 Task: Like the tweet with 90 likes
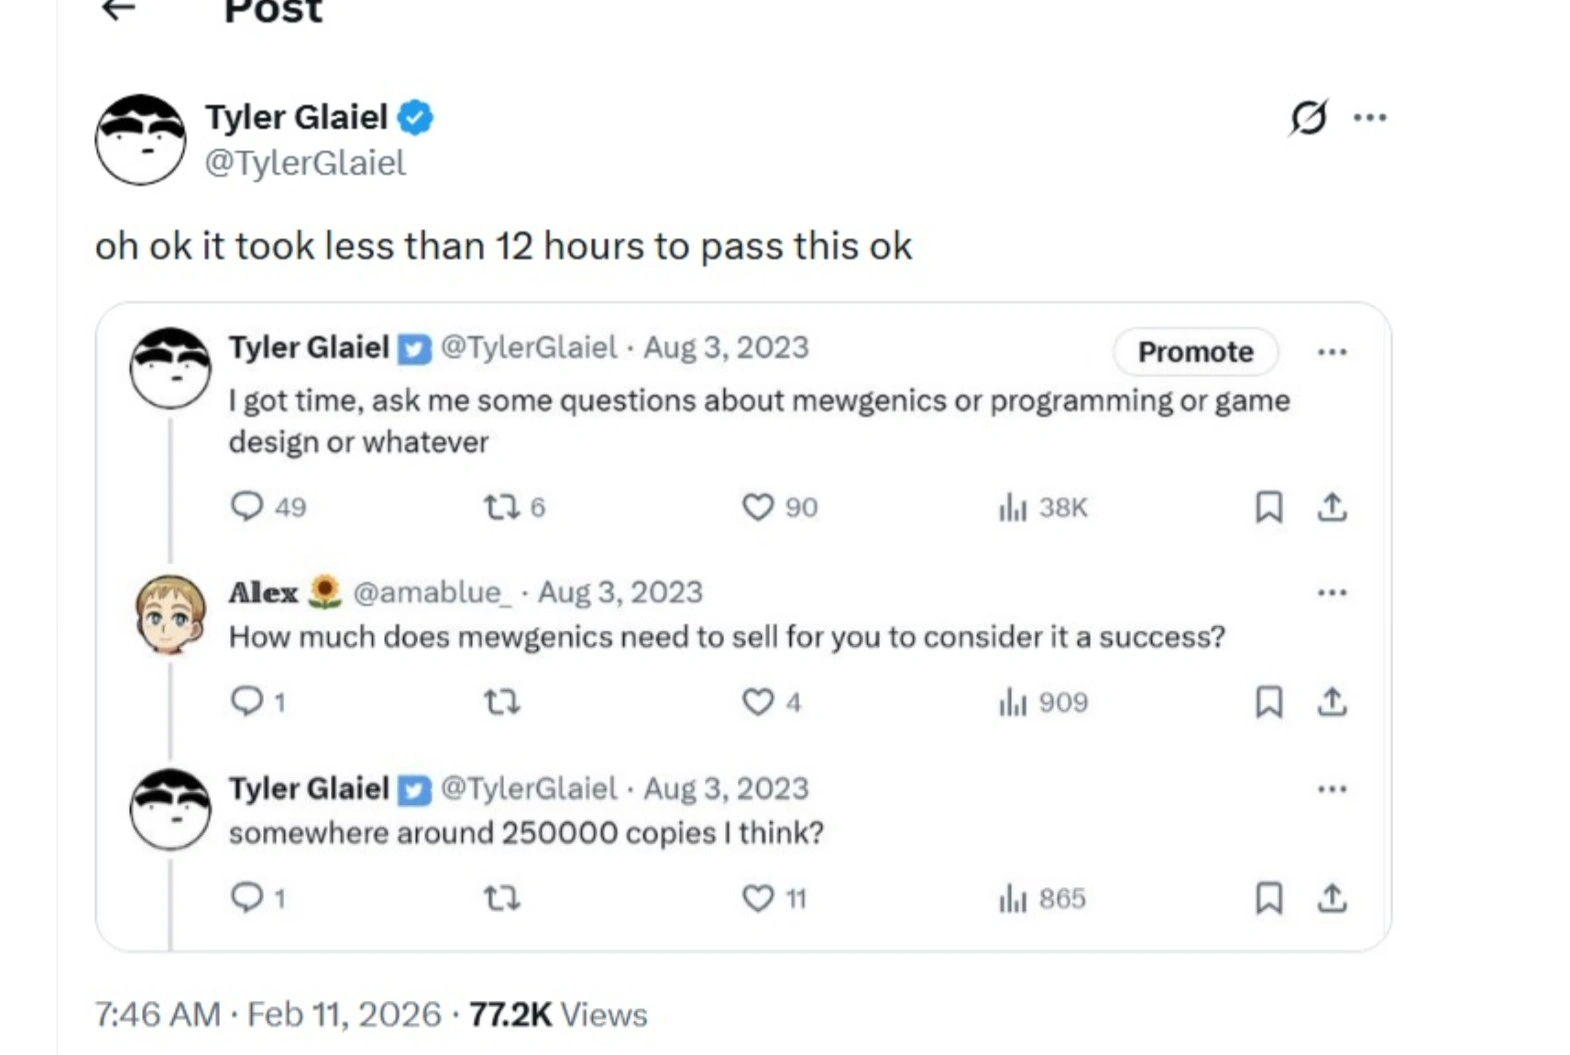pyautogui.click(x=758, y=508)
